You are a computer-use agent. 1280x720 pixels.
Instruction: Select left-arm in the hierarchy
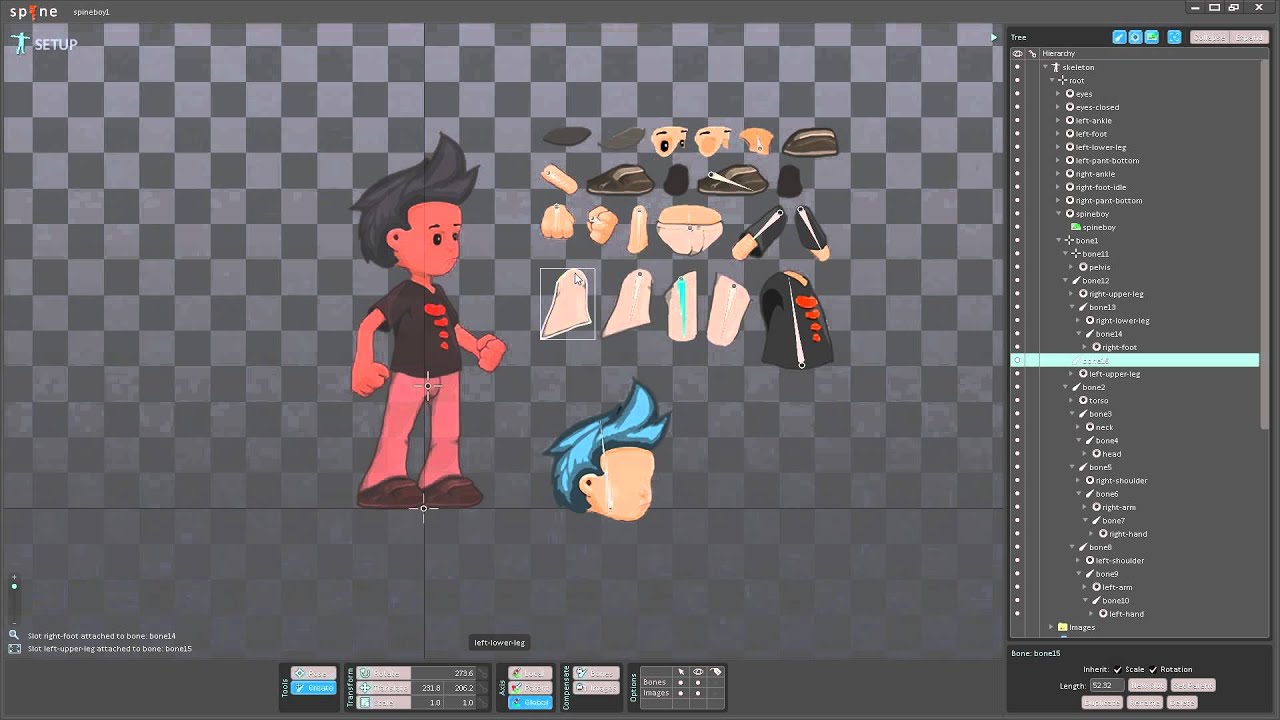coord(1118,587)
